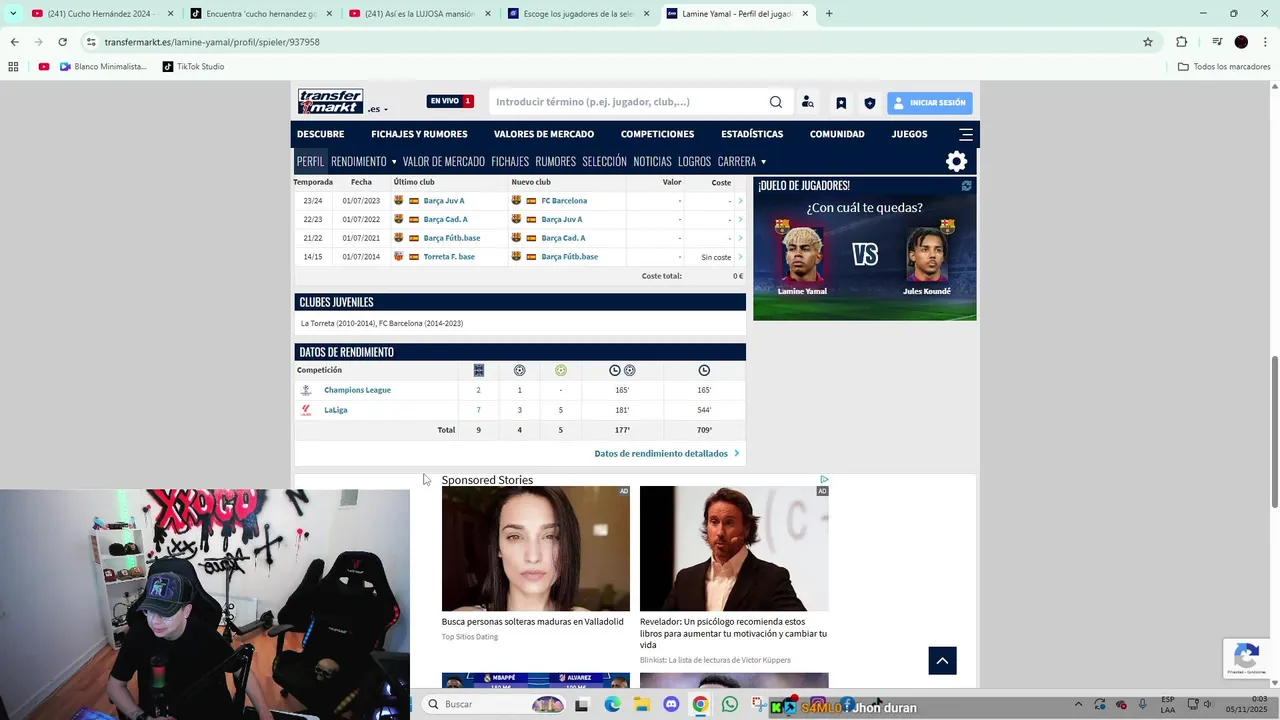Open Datos de rendimiento detallados link
Image resolution: width=1280 pixels, height=720 pixels.
click(667, 453)
